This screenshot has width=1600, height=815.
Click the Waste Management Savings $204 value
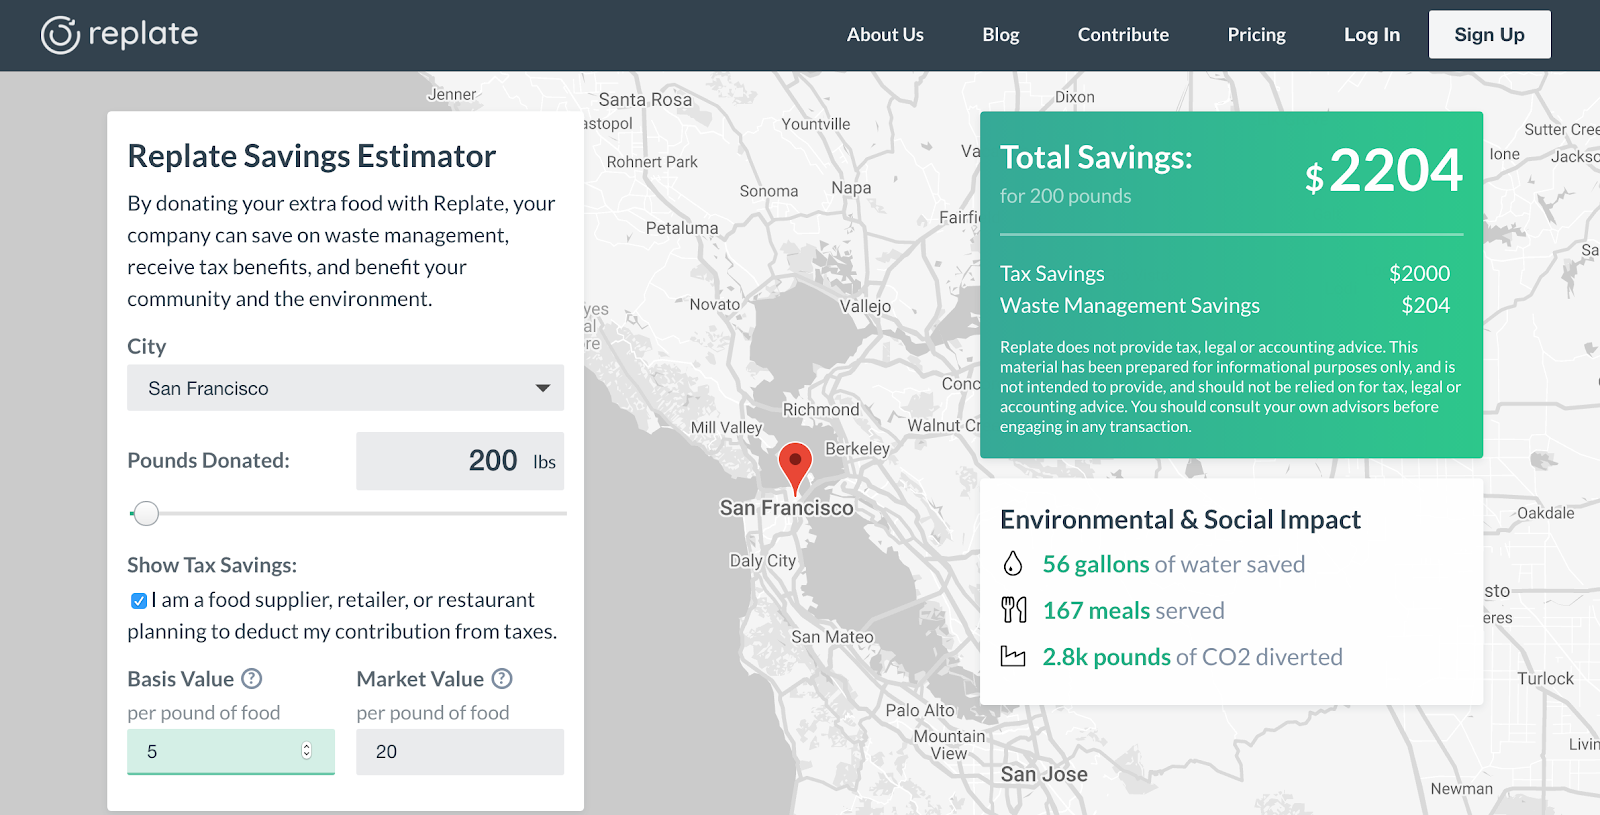1425,305
